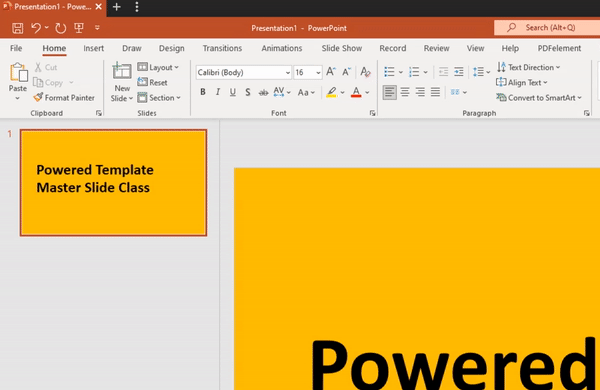
Task: Open the Transitions tab
Action: coord(222,48)
